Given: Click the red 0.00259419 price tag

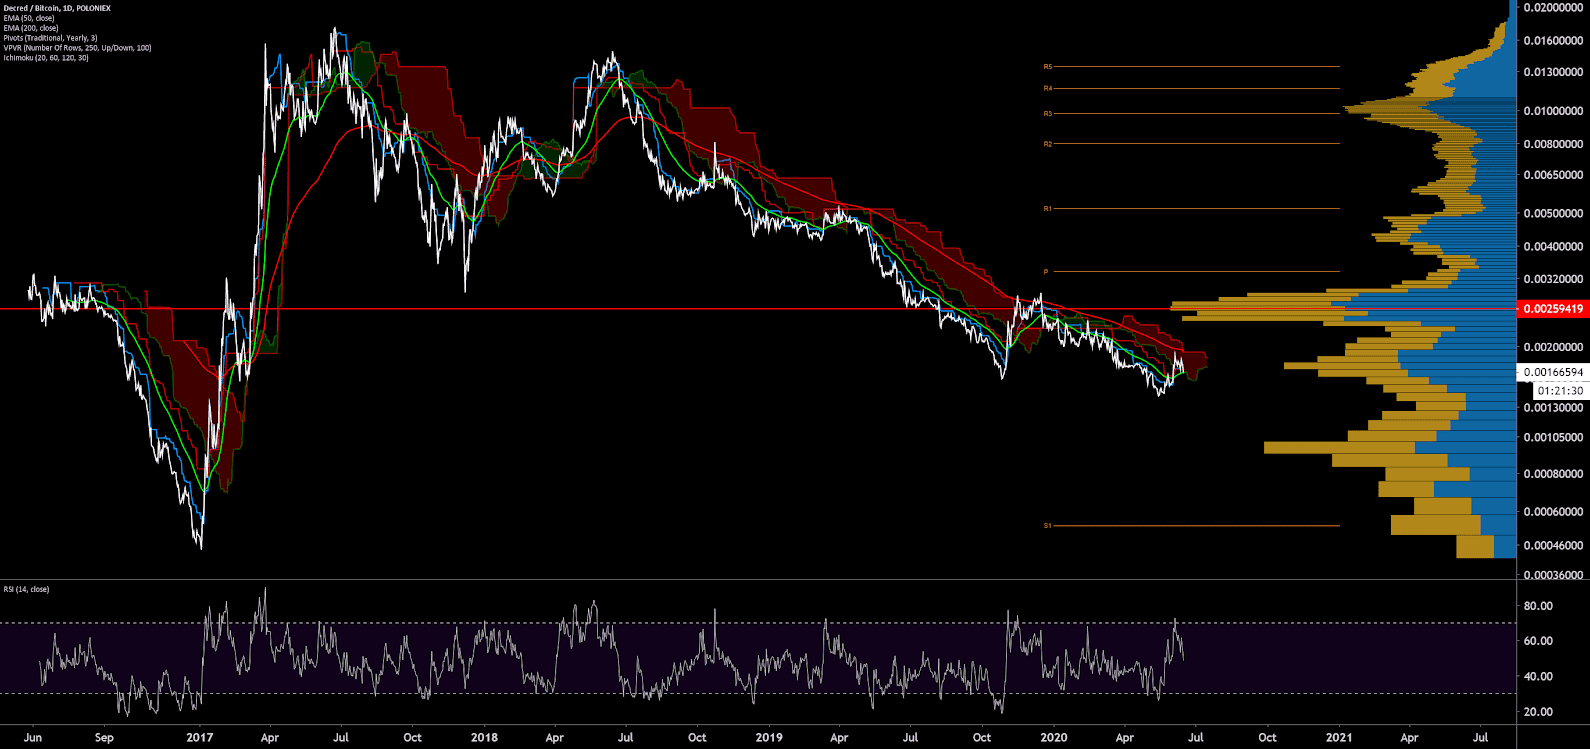Looking at the screenshot, I should 1552,309.
